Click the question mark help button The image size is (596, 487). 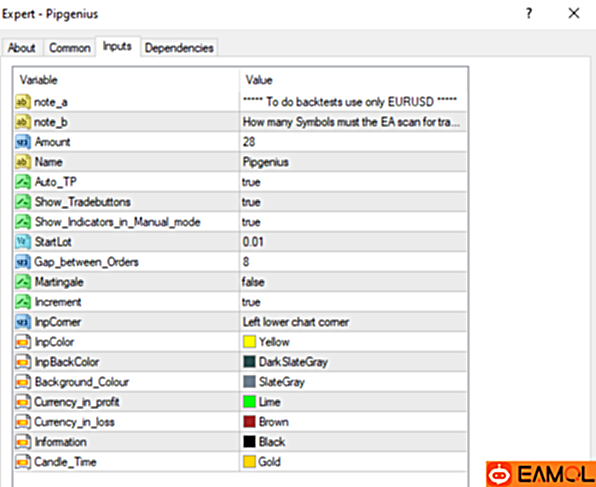click(x=529, y=14)
